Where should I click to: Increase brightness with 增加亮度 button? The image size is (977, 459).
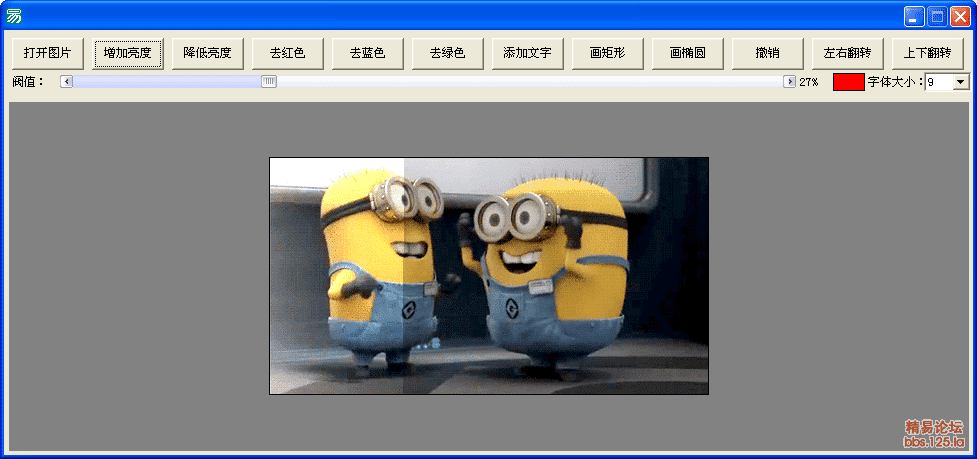tap(127, 53)
